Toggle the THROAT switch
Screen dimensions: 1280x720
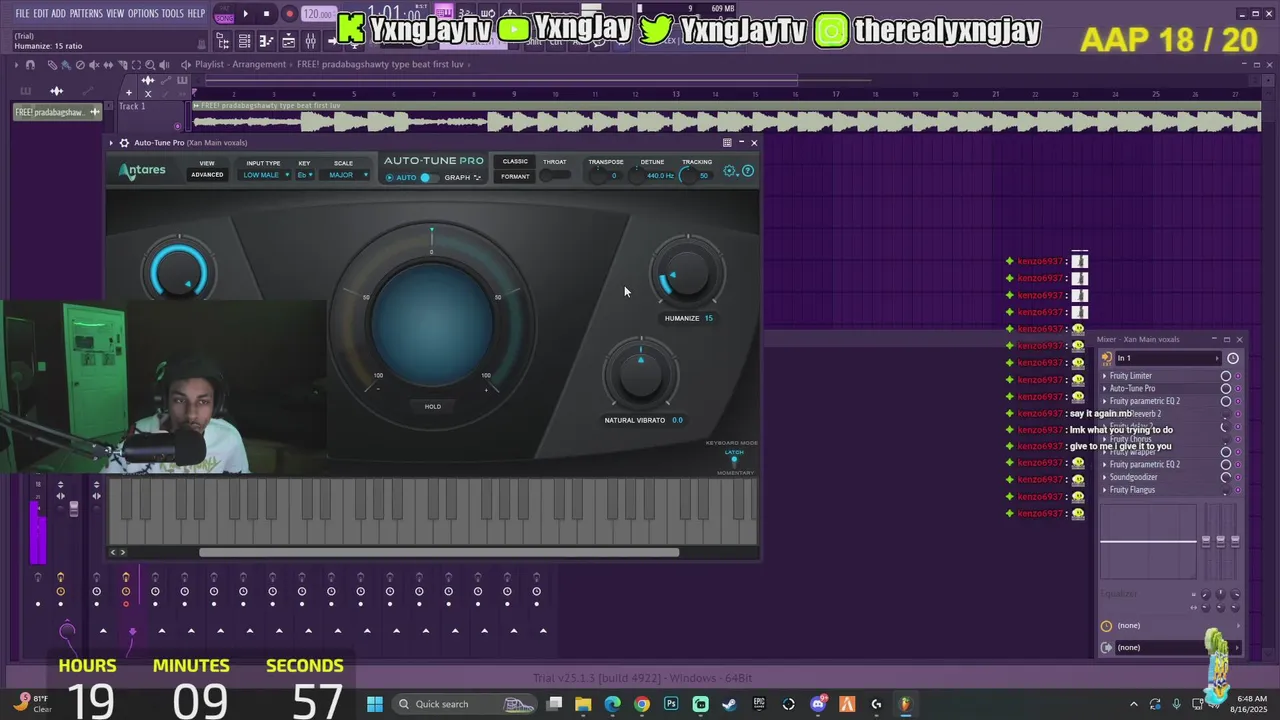[x=555, y=175]
